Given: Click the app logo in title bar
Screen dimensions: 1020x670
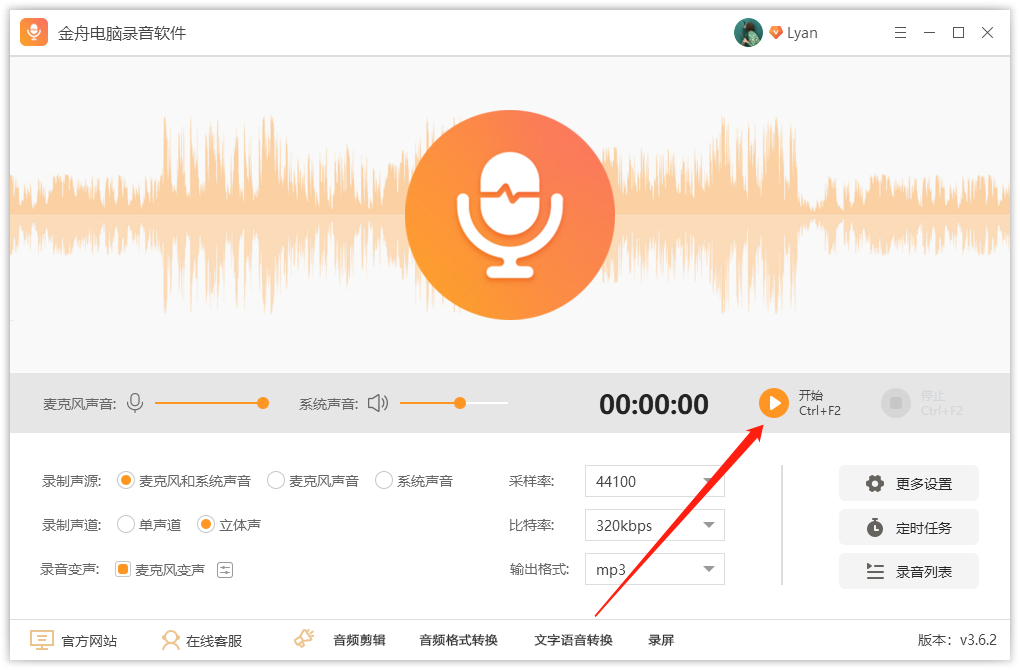Looking at the screenshot, I should click(34, 32).
